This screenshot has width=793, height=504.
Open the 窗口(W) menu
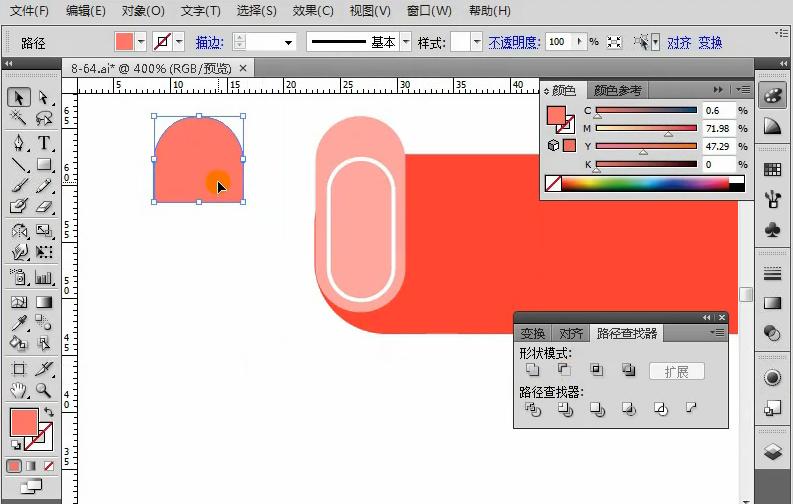[429, 11]
